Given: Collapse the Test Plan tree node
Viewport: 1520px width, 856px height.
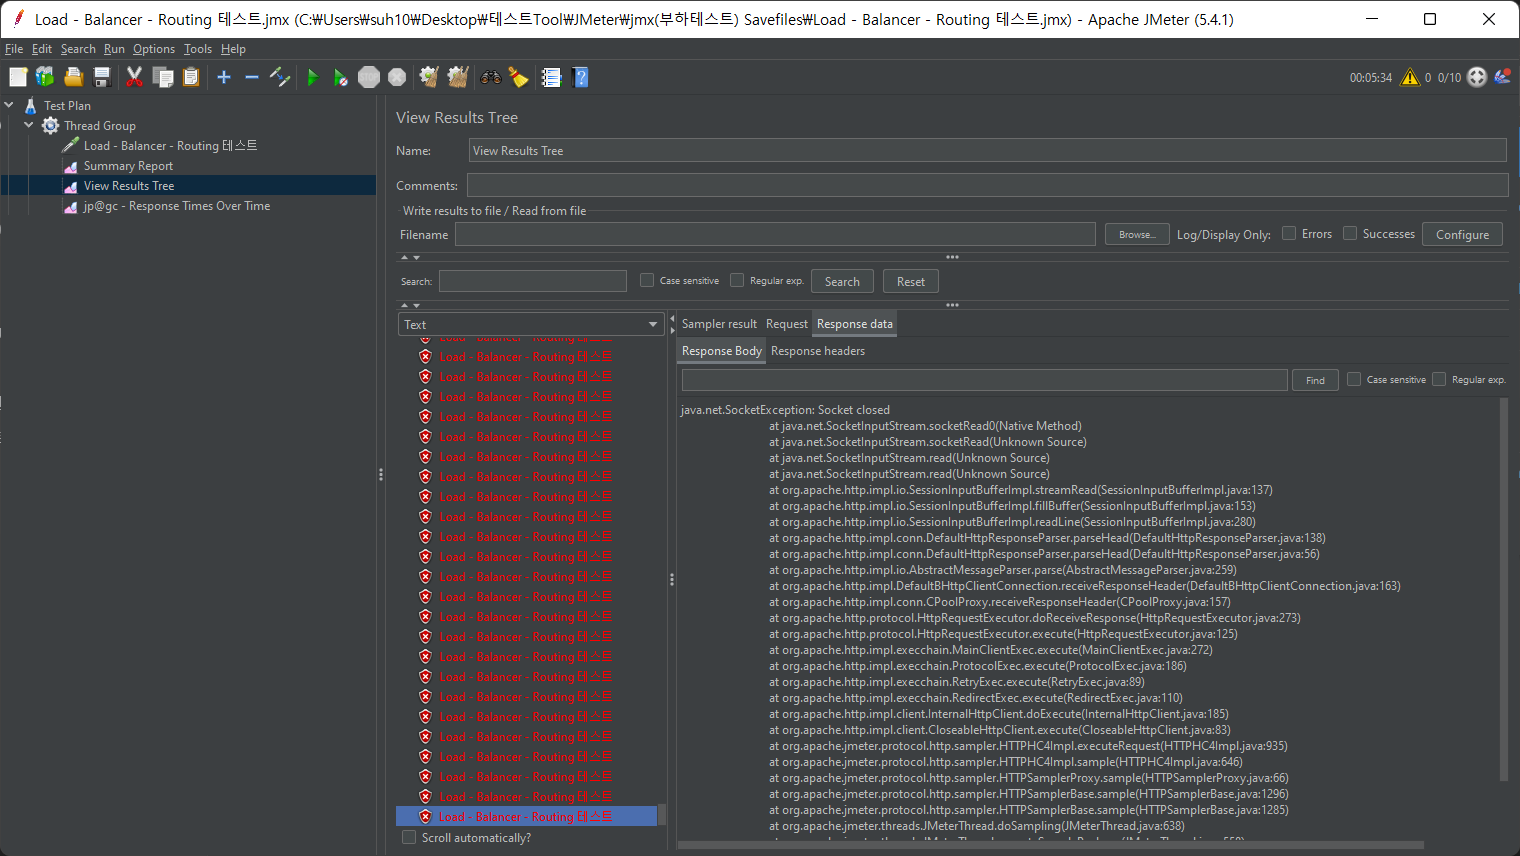Looking at the screenshot, I should (x=9, y=105).
